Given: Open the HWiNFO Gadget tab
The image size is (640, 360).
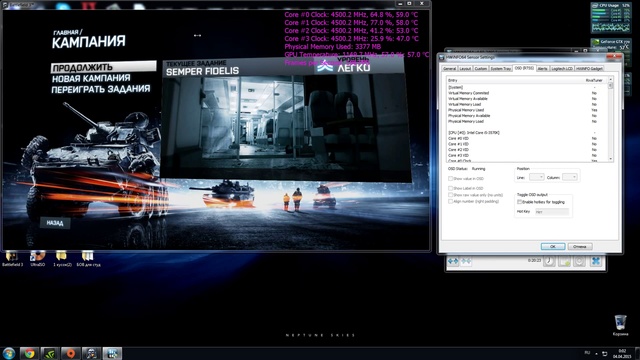Looking at the screenshot, I should tap(589, 69).
